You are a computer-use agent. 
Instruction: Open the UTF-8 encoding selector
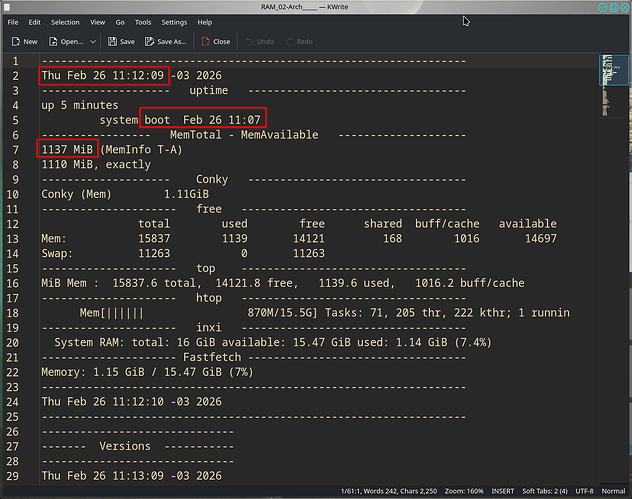pyautogui.click(x=588, y=490)
